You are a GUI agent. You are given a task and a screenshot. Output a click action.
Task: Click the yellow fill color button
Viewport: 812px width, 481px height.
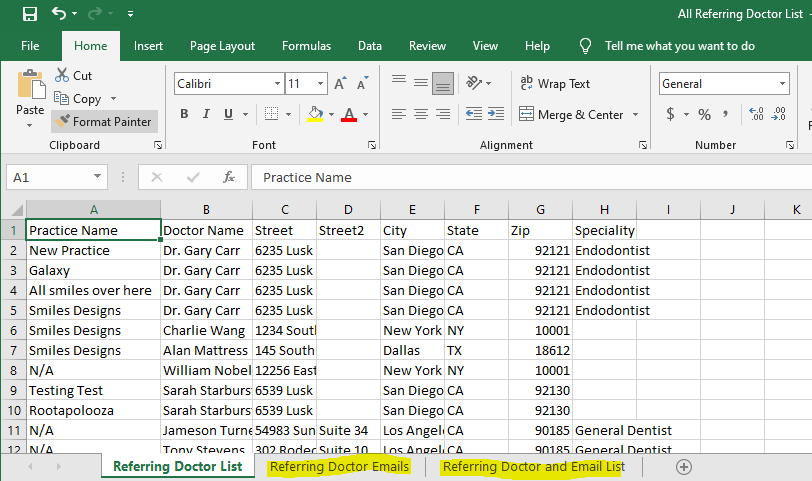[x=316, y=114]
